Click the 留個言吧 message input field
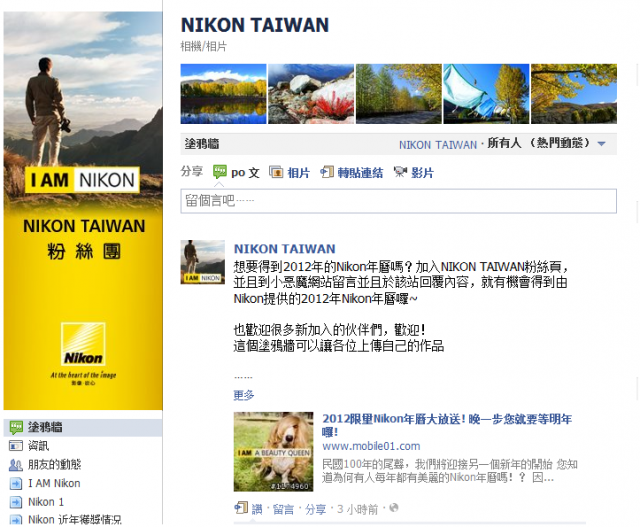 coord(398,201)
